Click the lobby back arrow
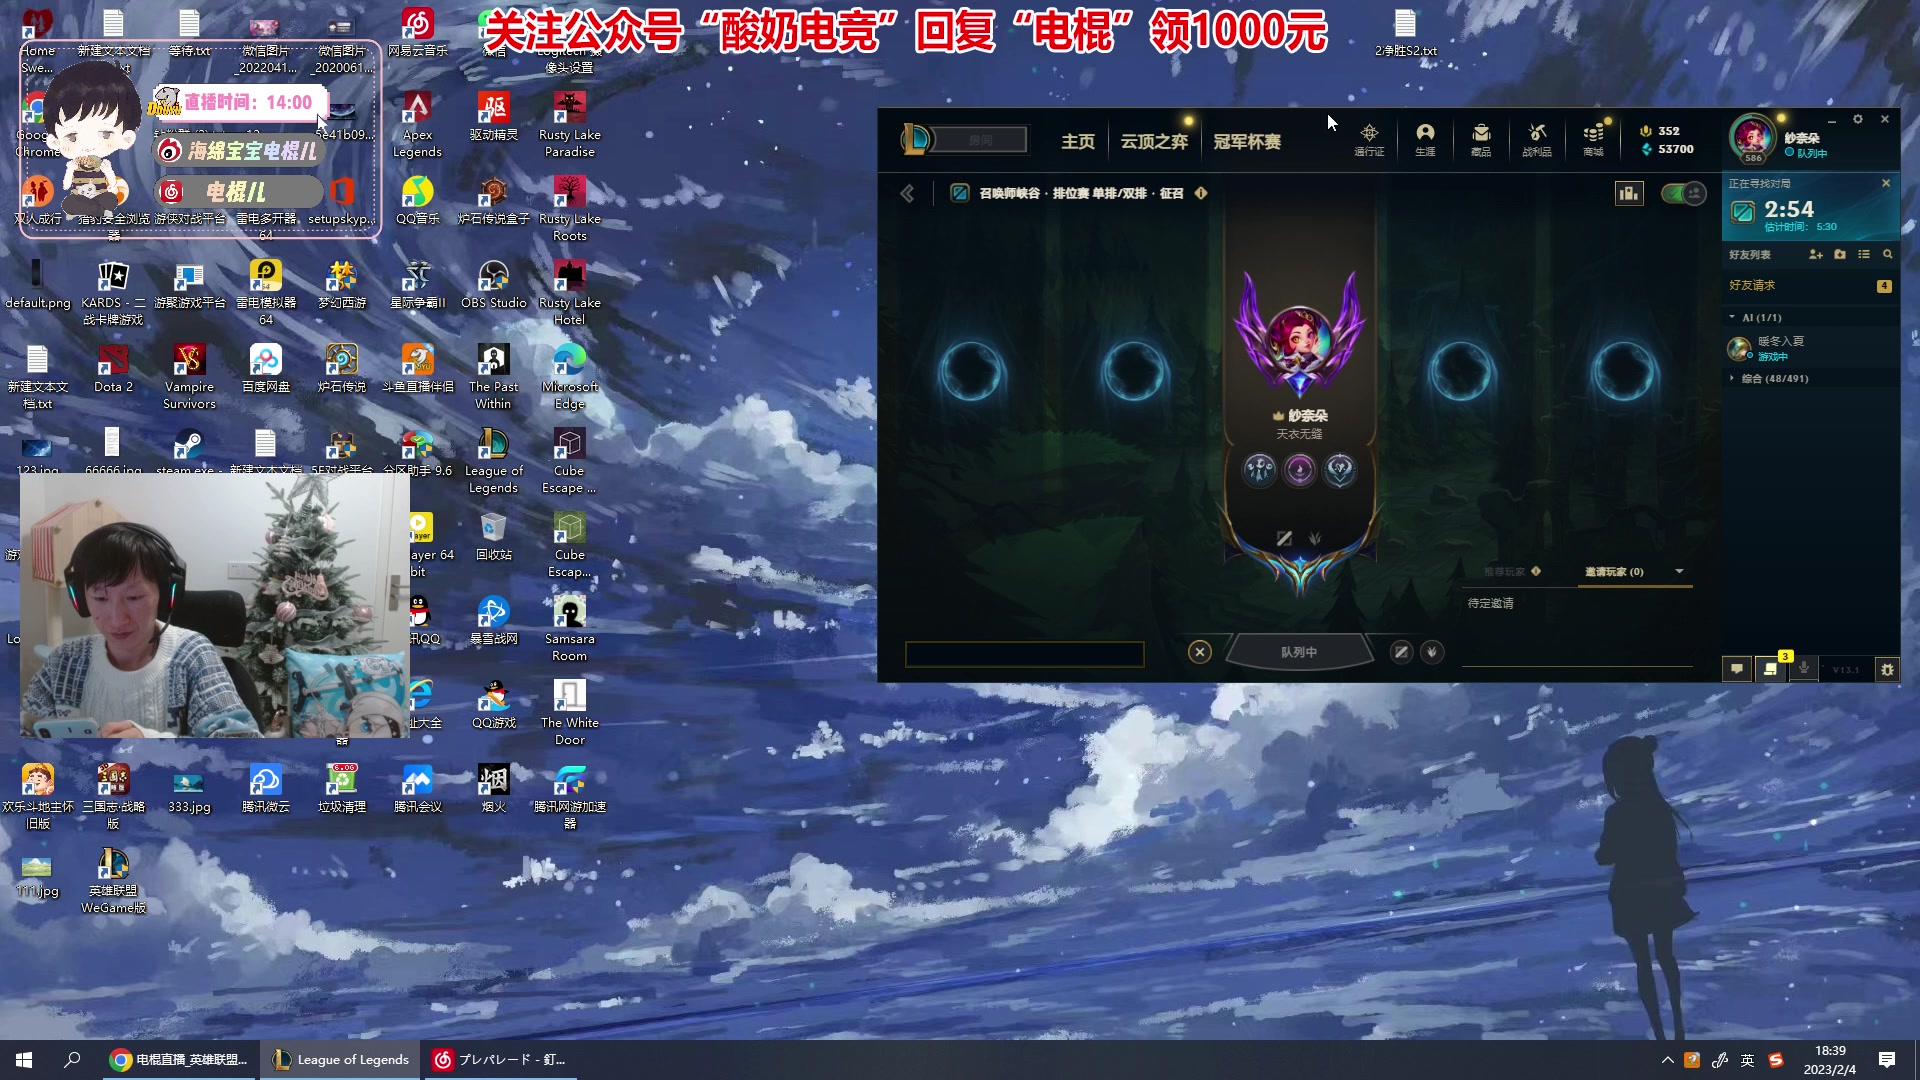Screen dimensions: 1920x1080 pos(907,193)
